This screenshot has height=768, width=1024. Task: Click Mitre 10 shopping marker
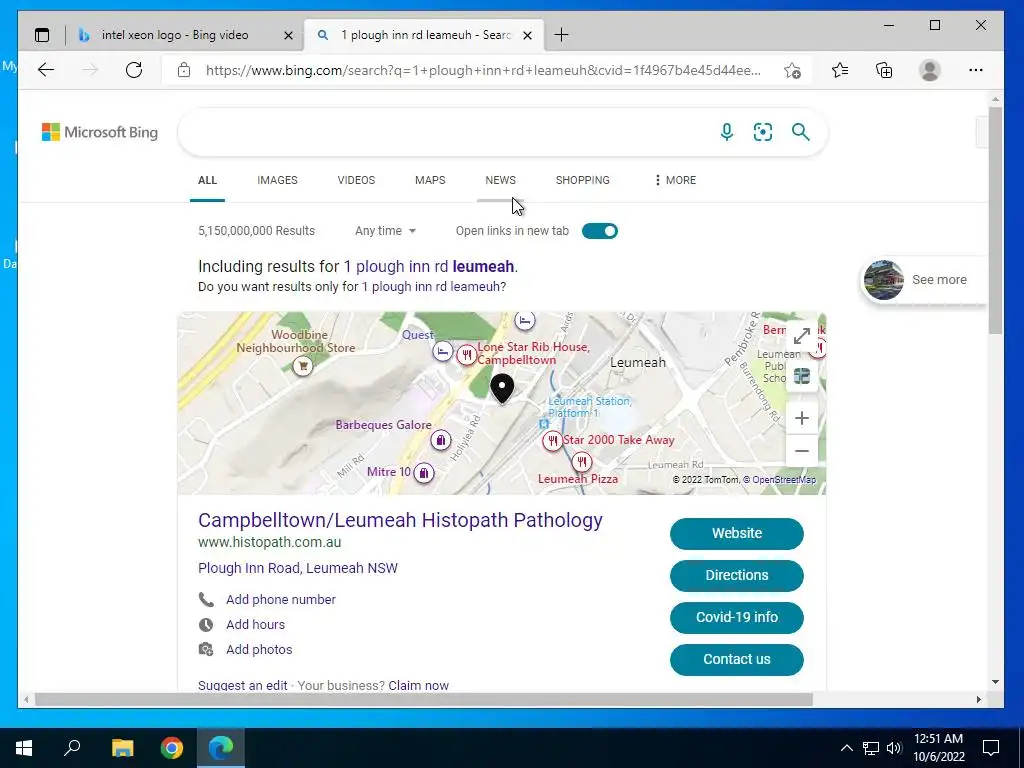424,472
